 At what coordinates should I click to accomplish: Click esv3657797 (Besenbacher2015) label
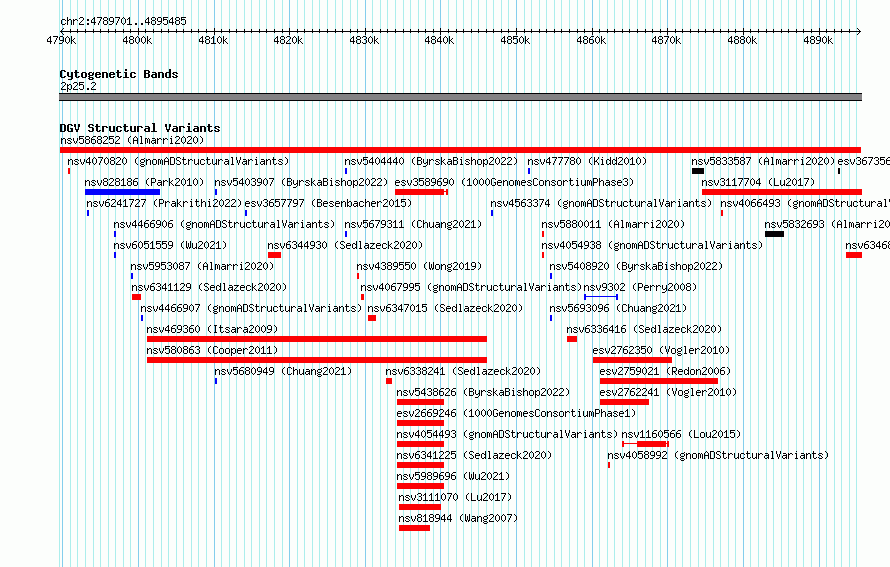(x=328, y=203)
